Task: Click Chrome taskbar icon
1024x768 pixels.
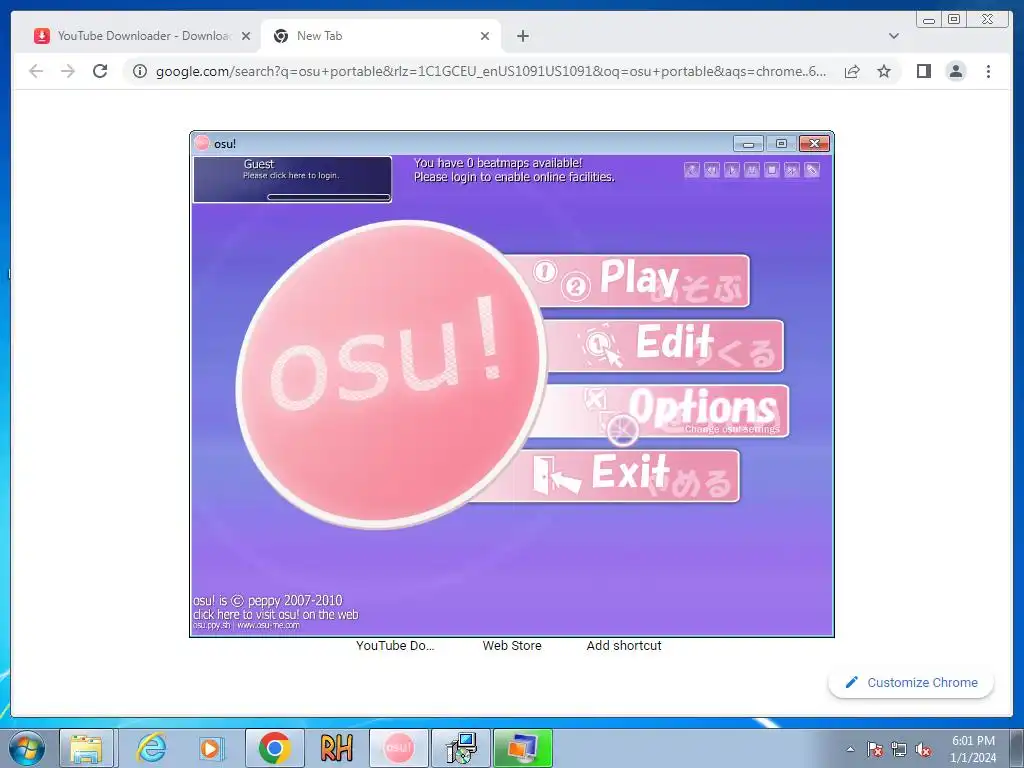Action: [274, 748]
